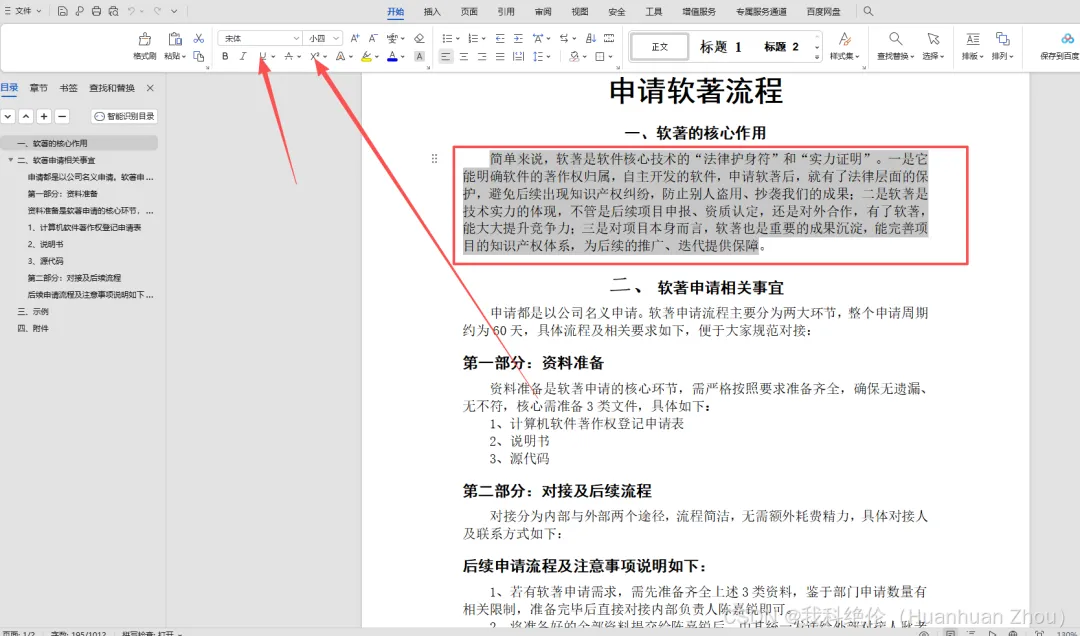Toggle superscript formatting

pos(315,57)
